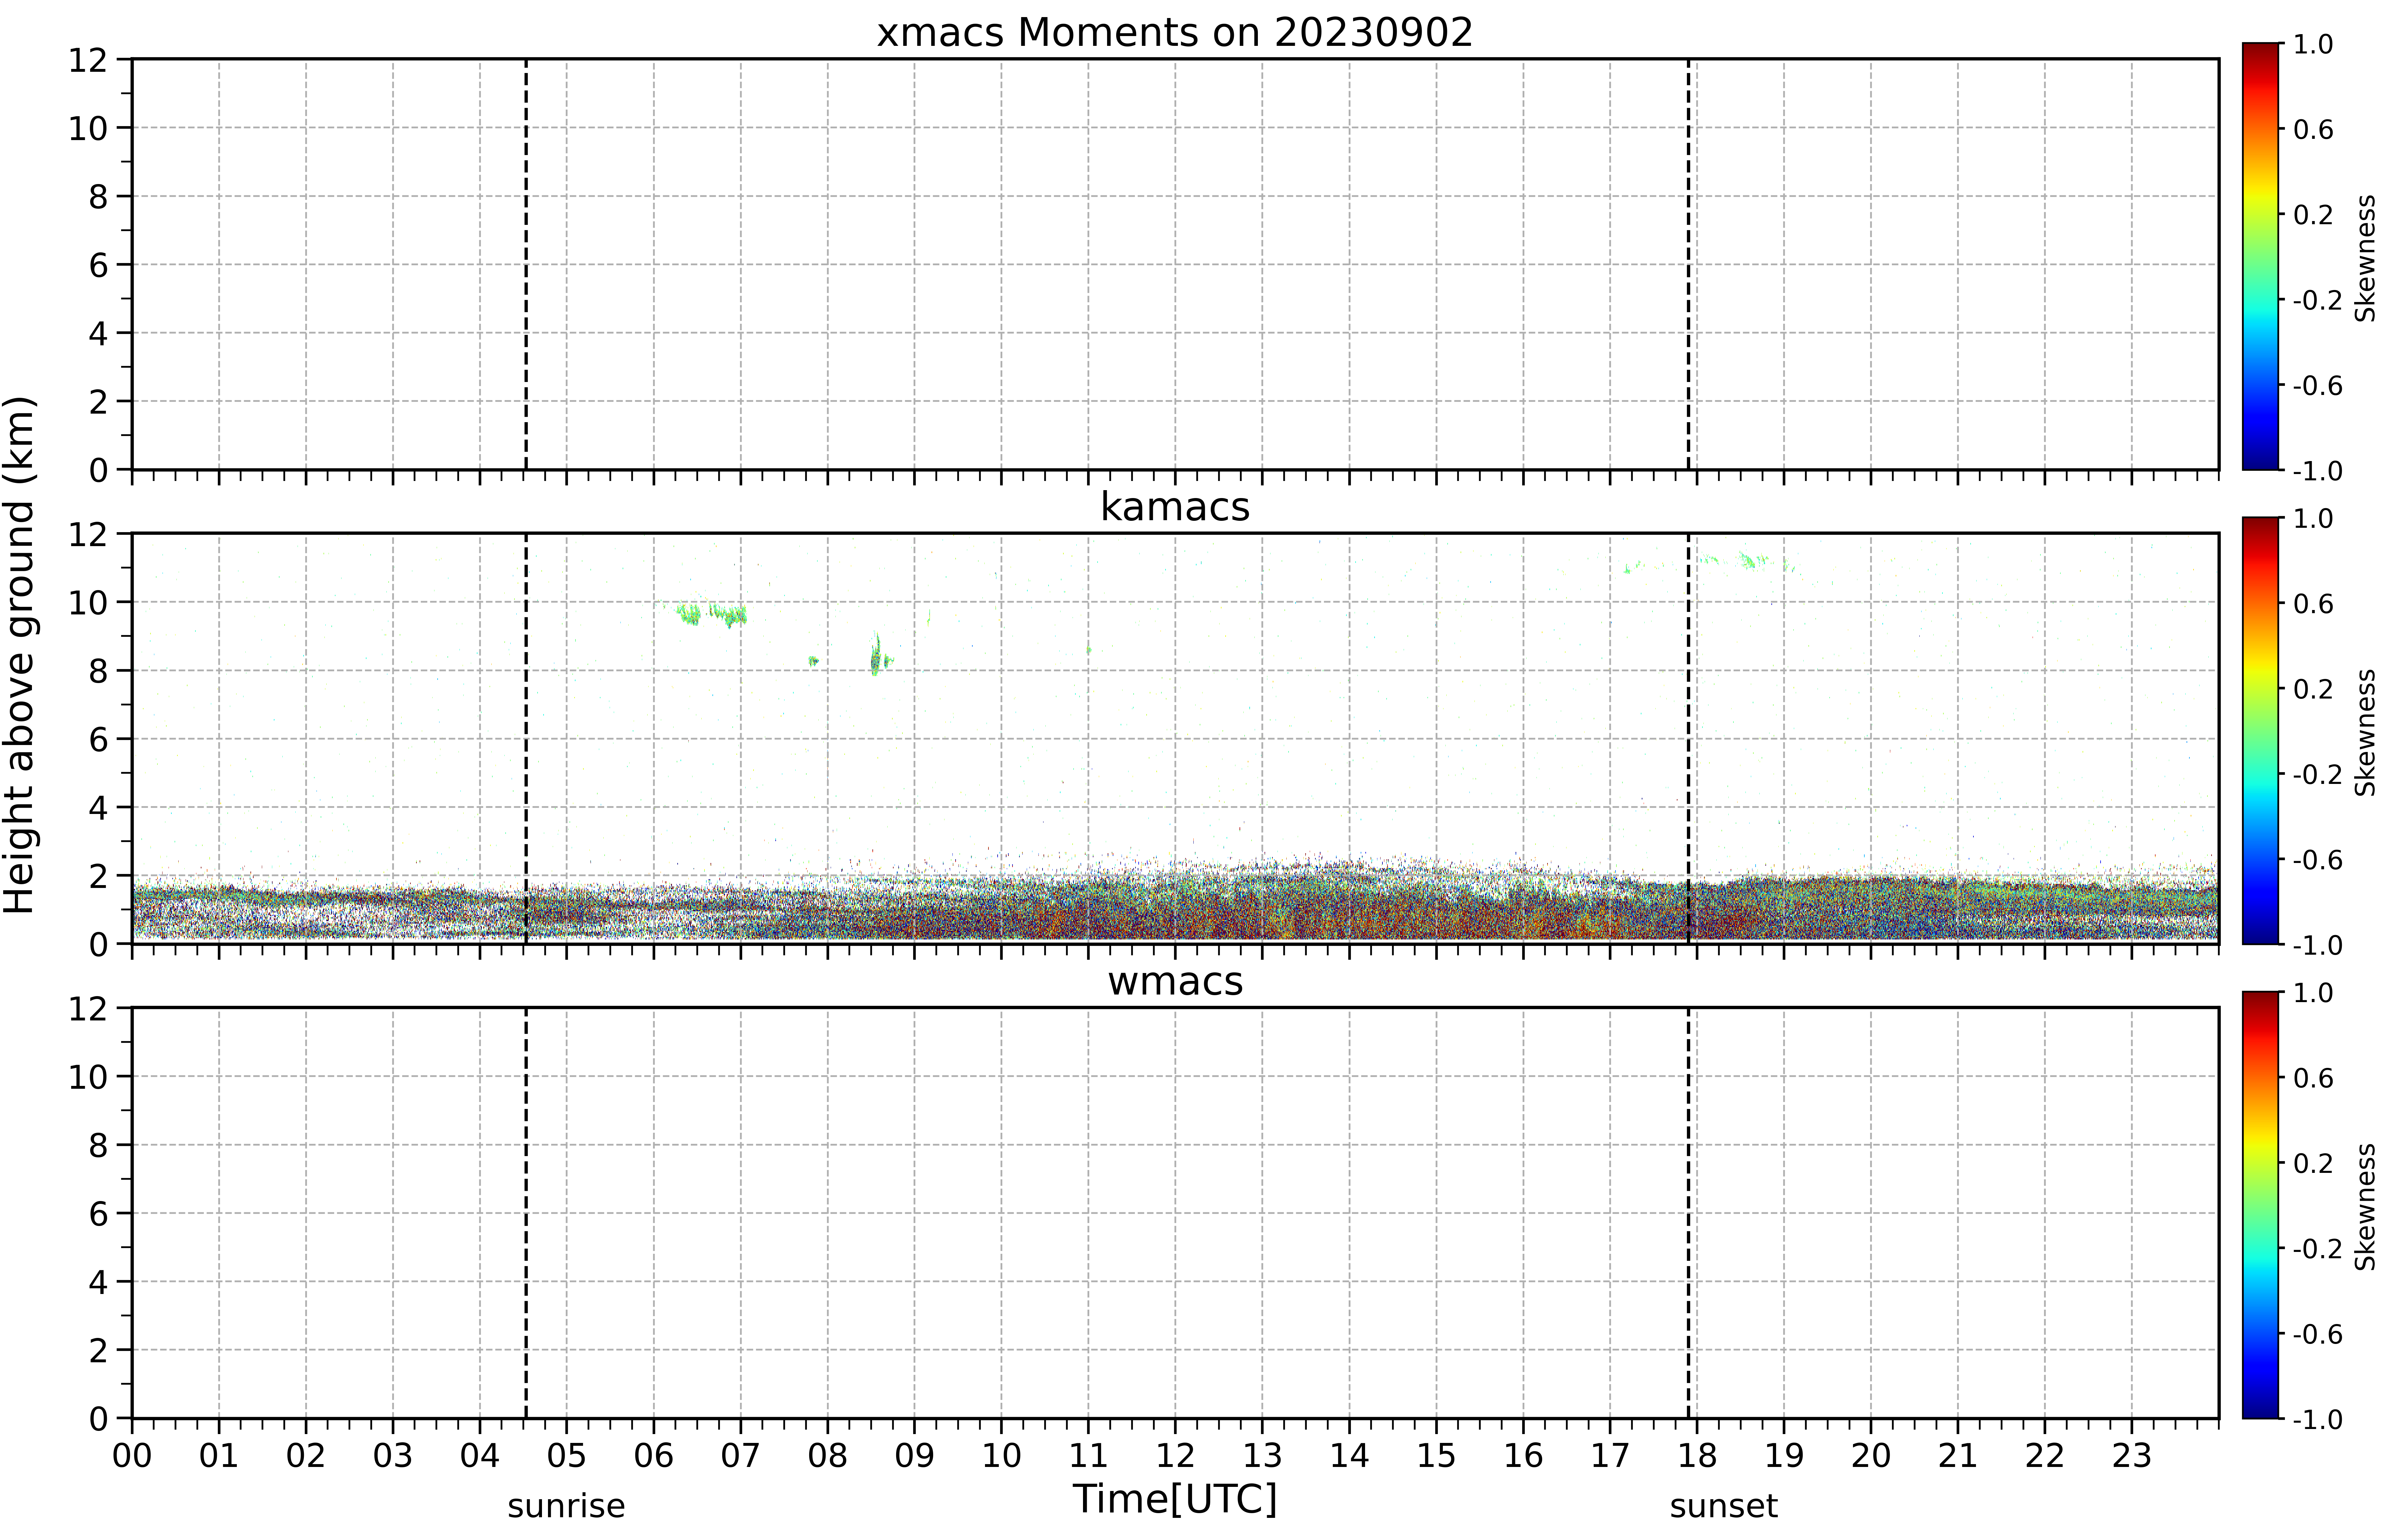Click the sunset dashed line in the kamacs panel
2394x1540 pixels.
click(x=1688, y=738)
